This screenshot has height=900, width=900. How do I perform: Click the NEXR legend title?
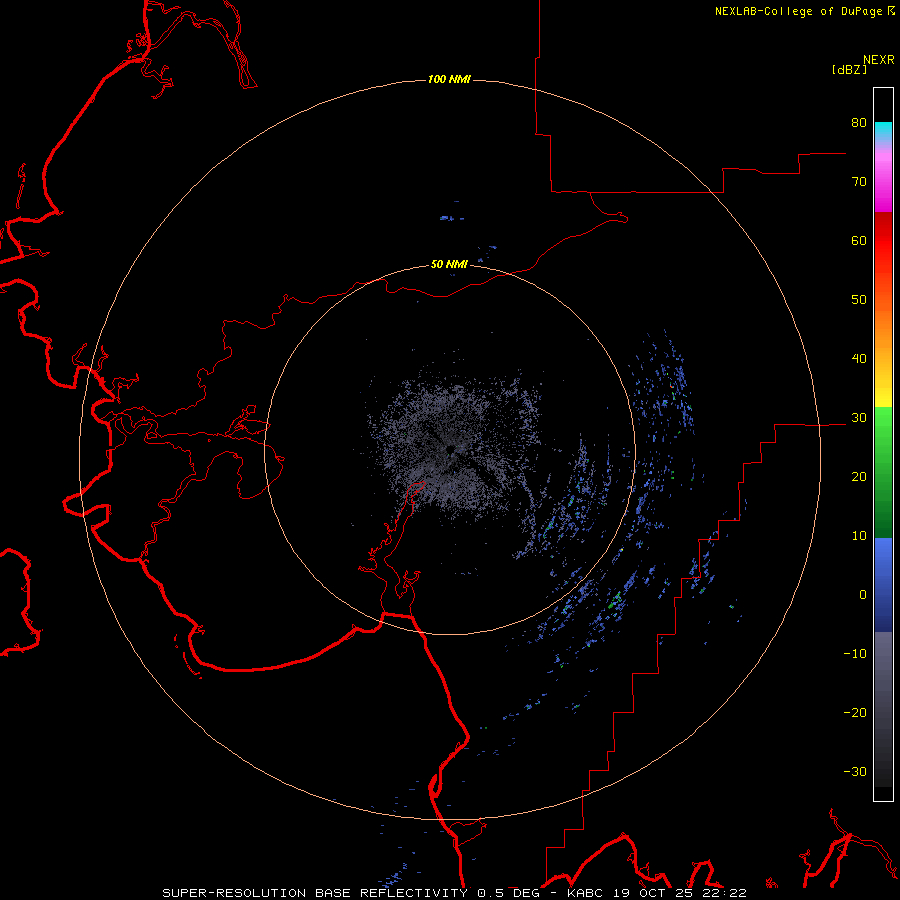pyautogui.click(x=878, y=60)
